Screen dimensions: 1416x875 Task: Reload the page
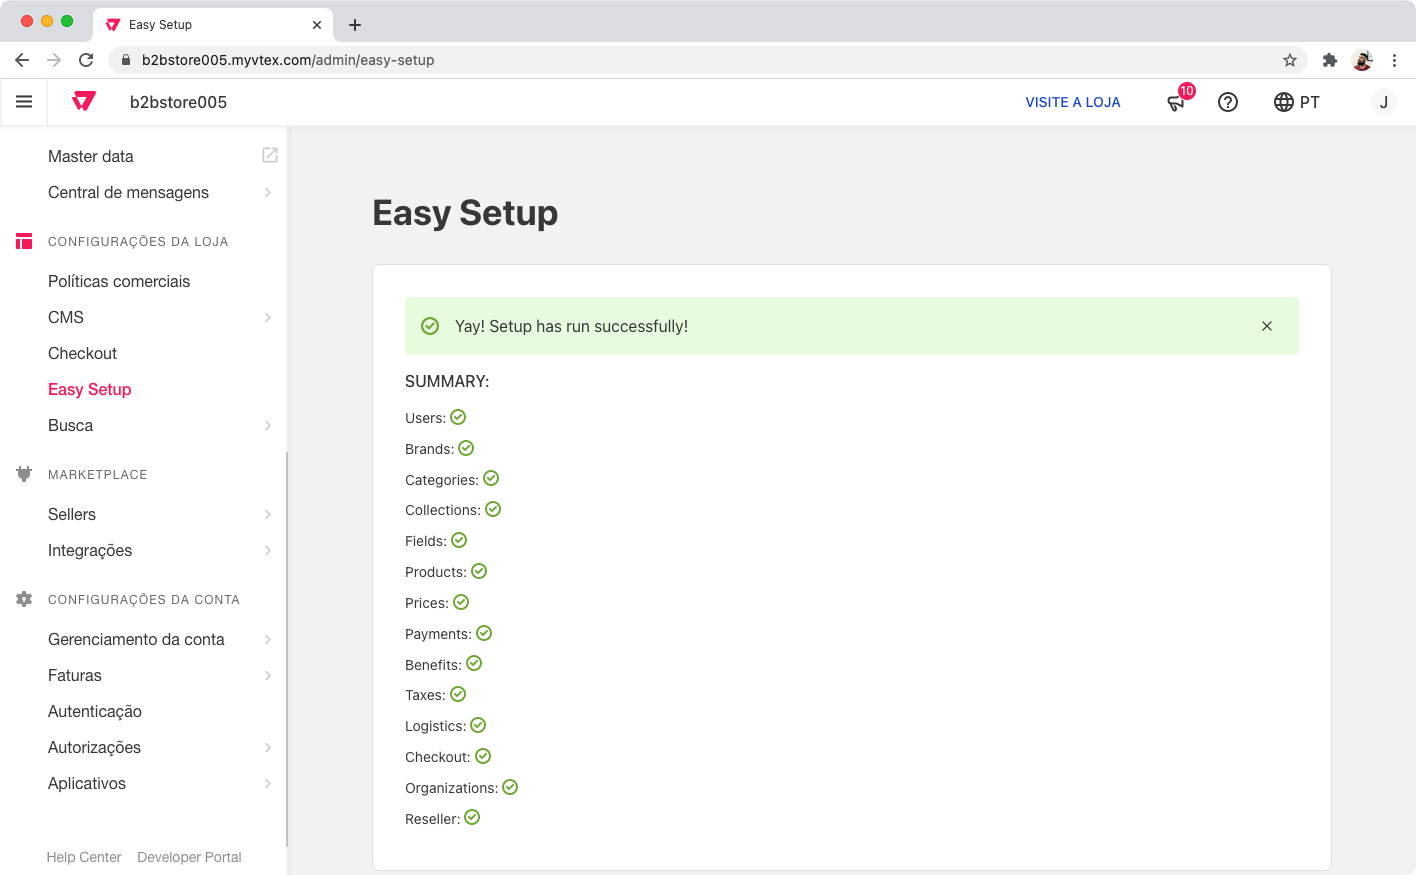(x=86, y=60)
